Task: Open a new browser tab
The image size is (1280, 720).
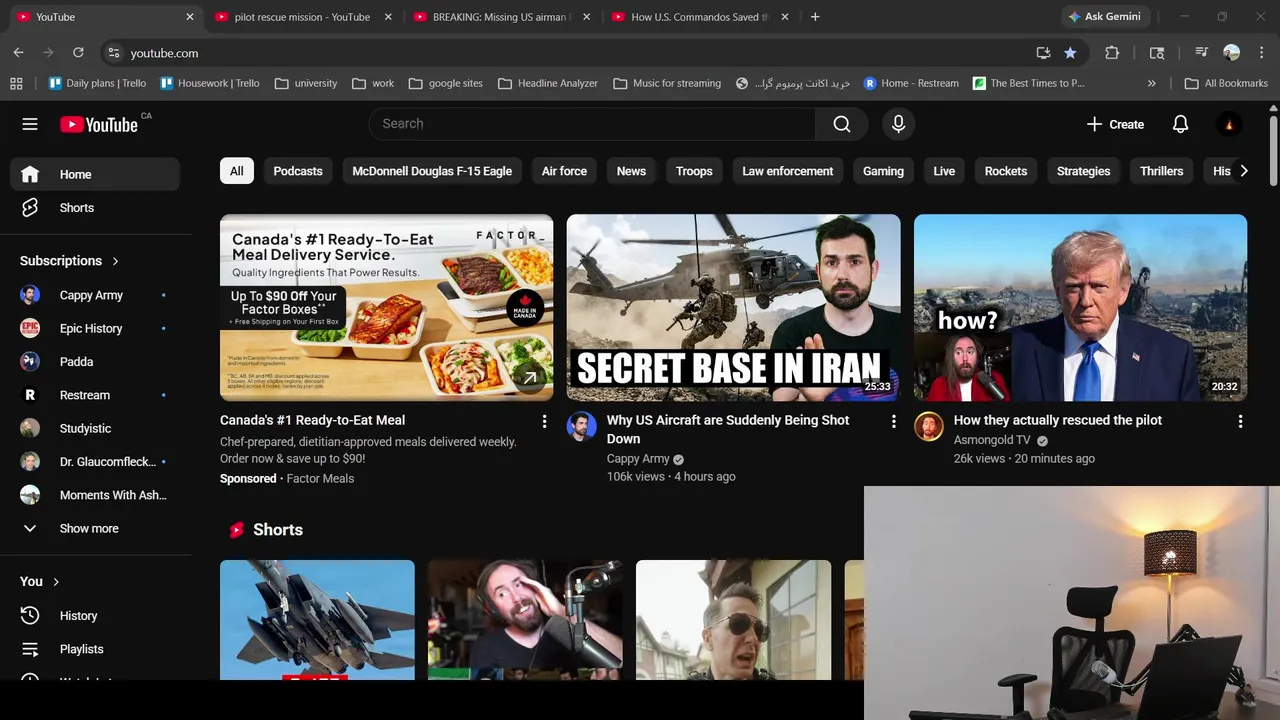Action: pos(815,17)
